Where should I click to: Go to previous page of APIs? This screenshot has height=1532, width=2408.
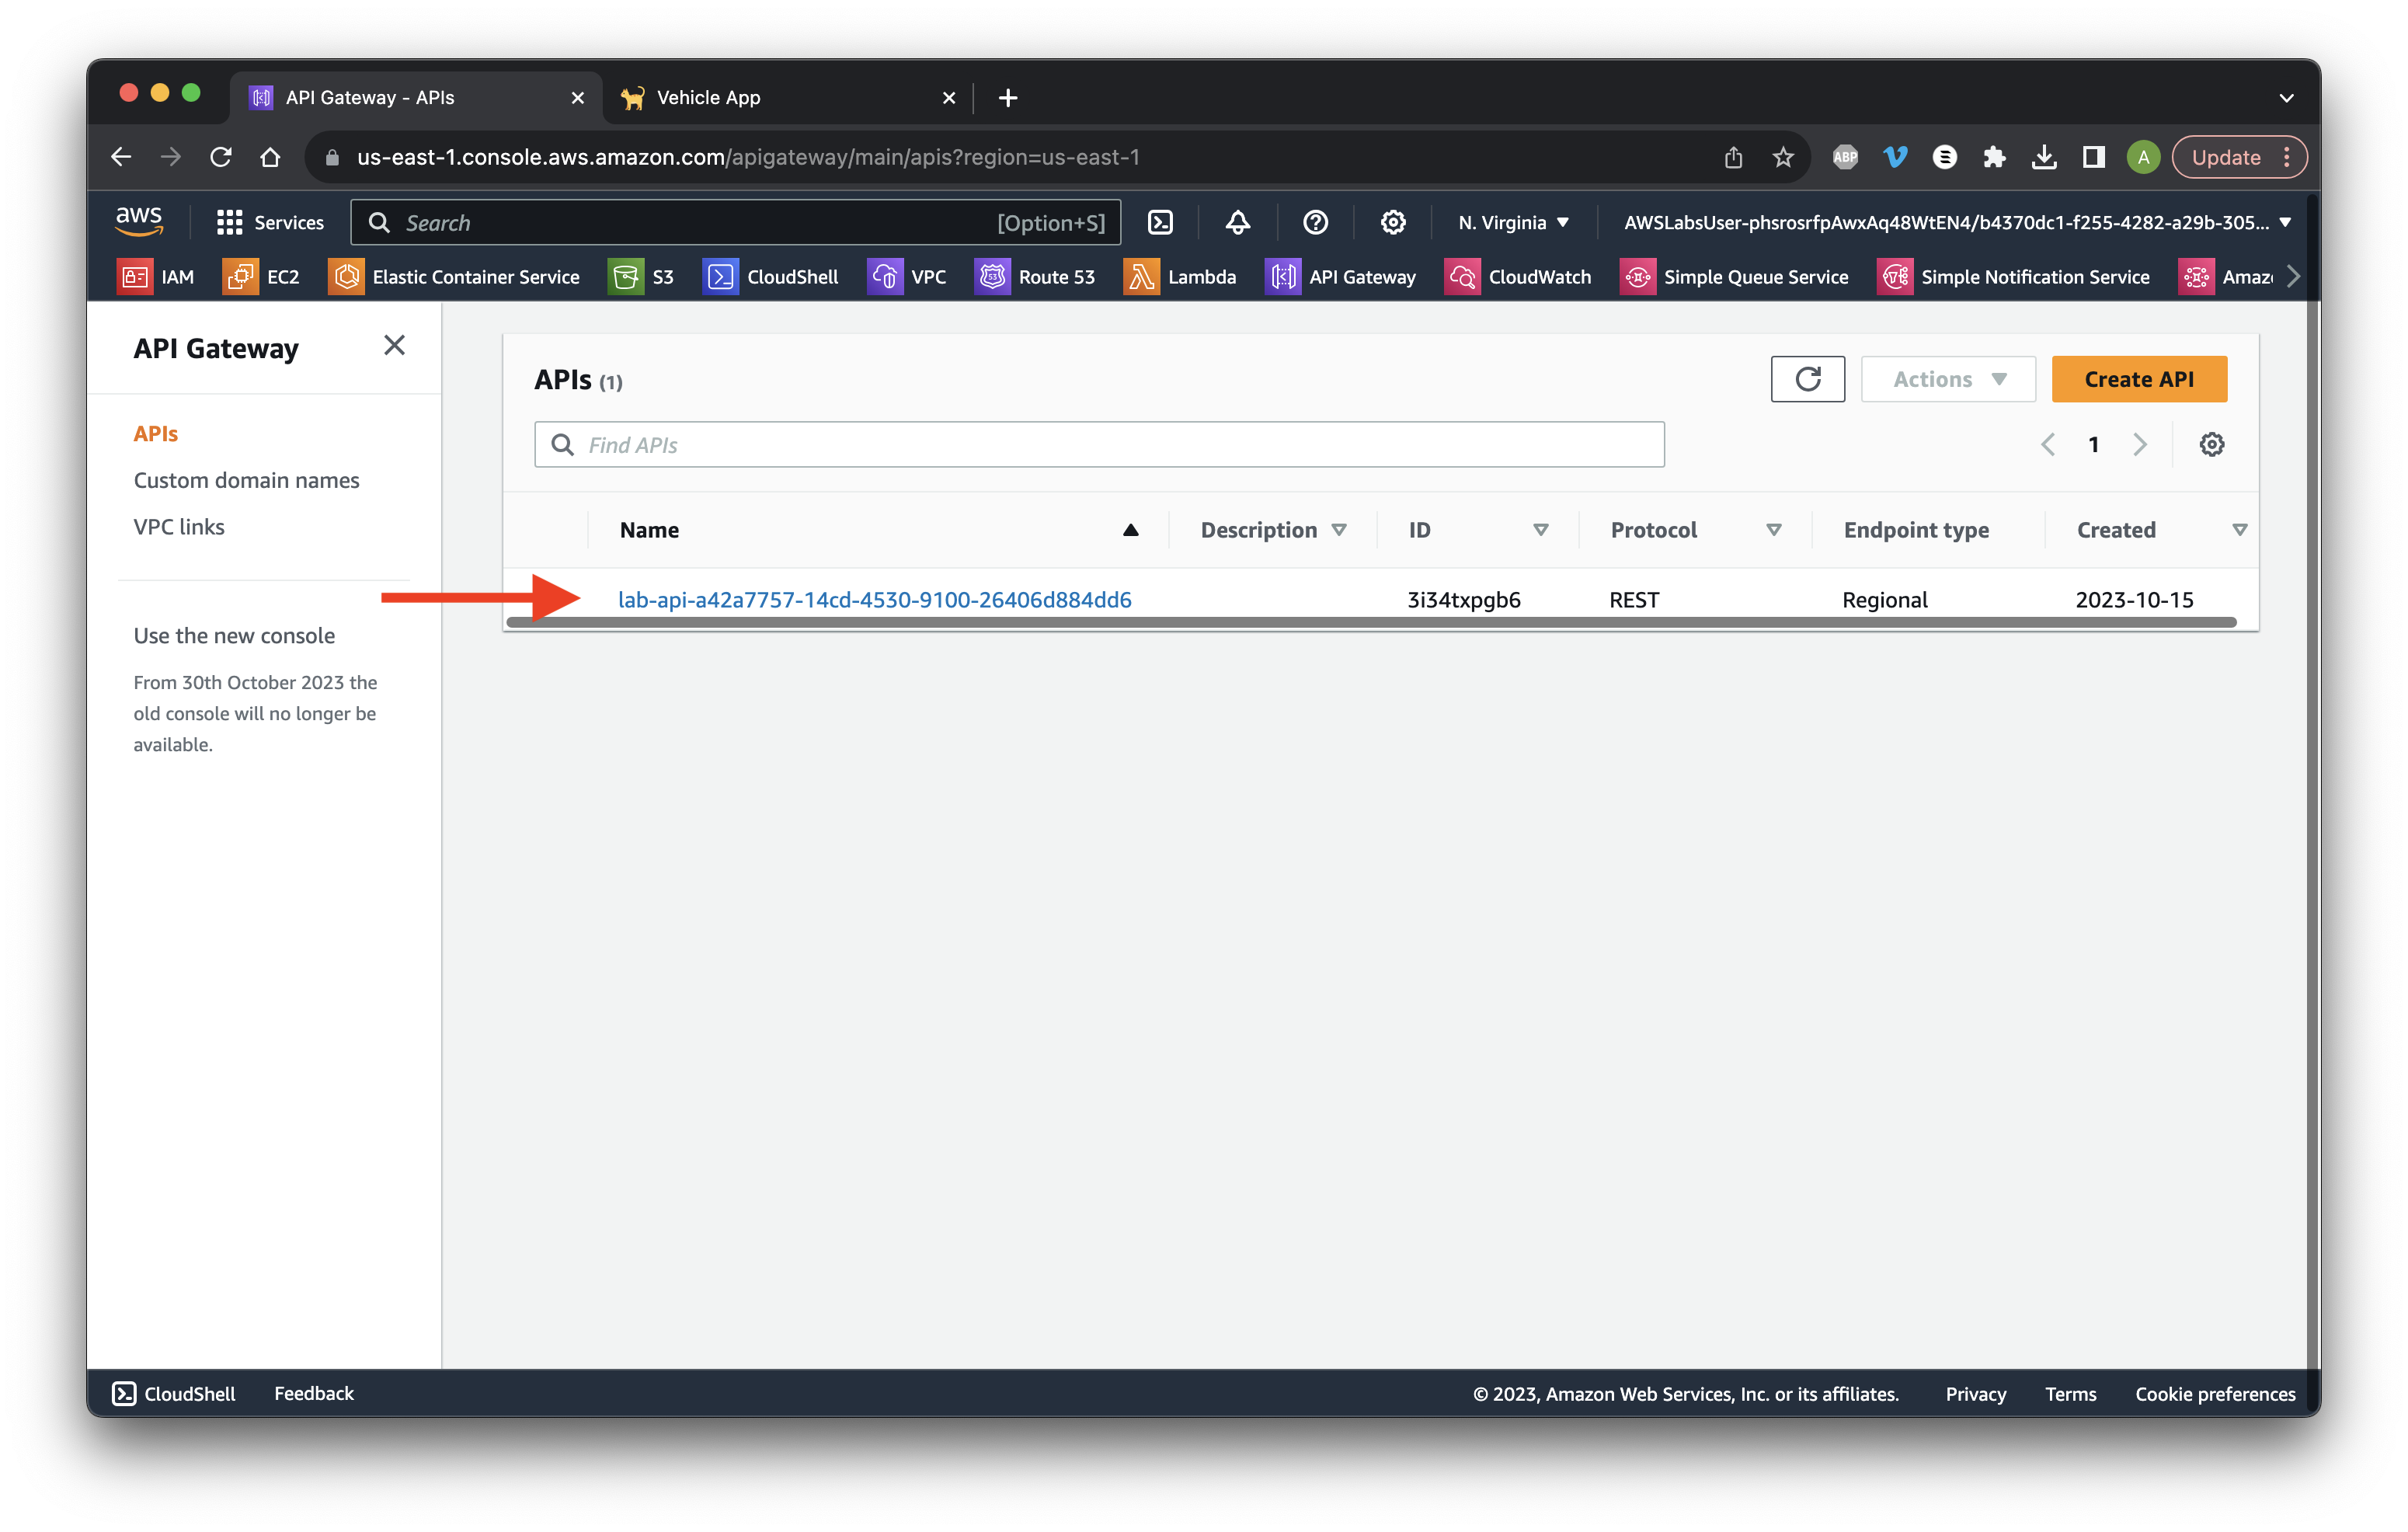click(x=2048, y=444)
